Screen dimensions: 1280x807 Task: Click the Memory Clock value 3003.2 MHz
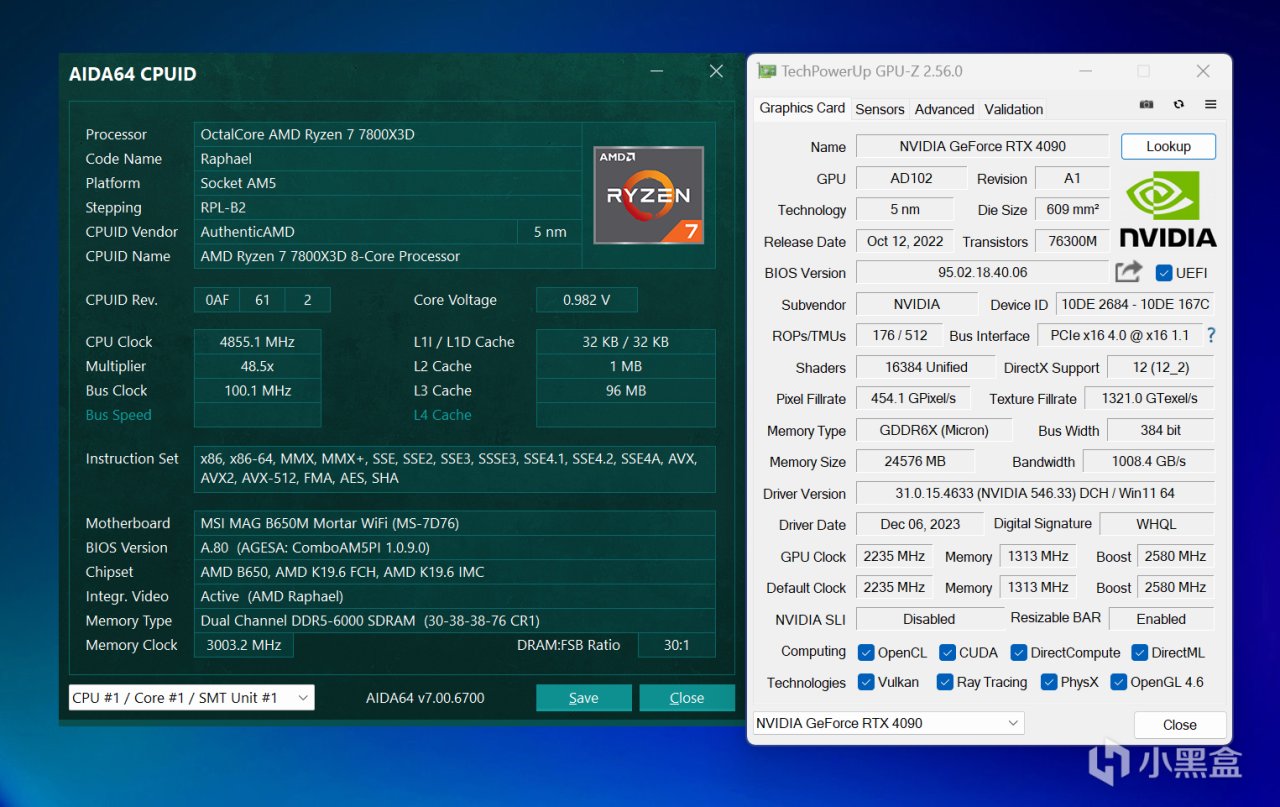point(244,645)
